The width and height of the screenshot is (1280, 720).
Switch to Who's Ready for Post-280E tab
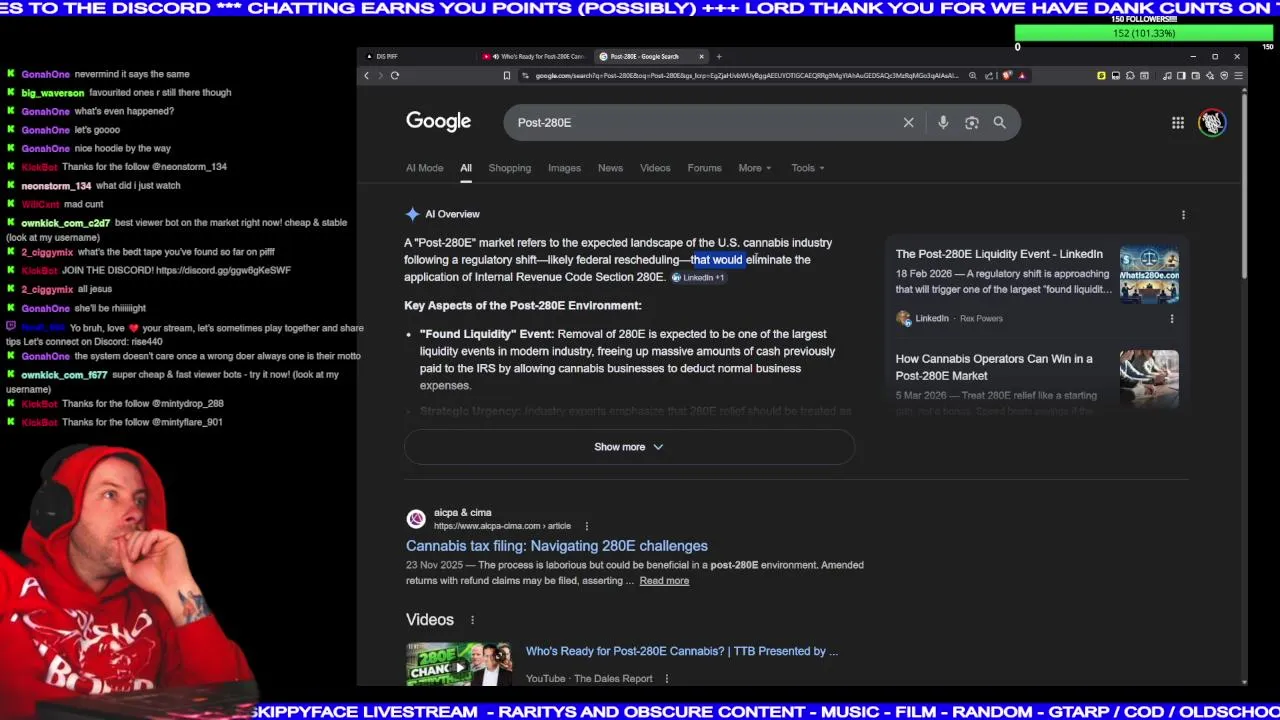click(534, 56)
